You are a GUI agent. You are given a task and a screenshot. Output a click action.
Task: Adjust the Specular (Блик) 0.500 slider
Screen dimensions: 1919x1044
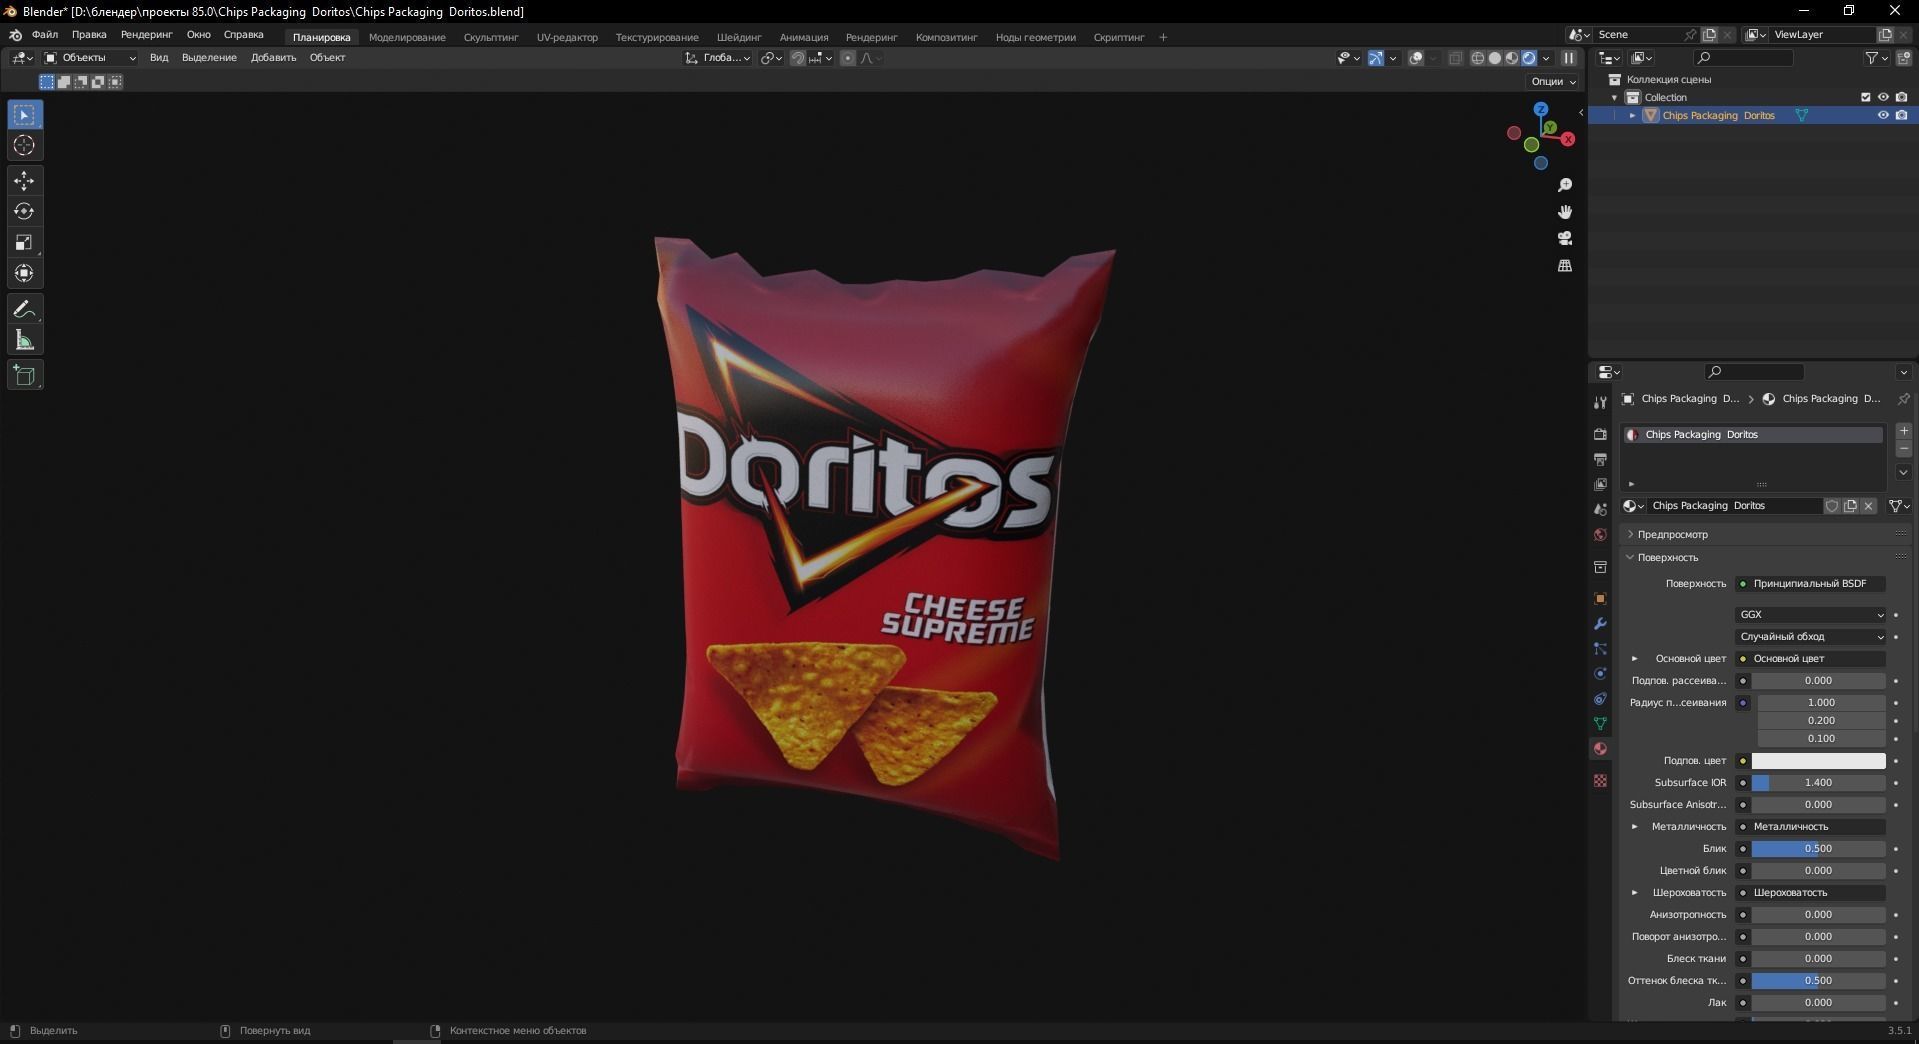point(1818,848)
